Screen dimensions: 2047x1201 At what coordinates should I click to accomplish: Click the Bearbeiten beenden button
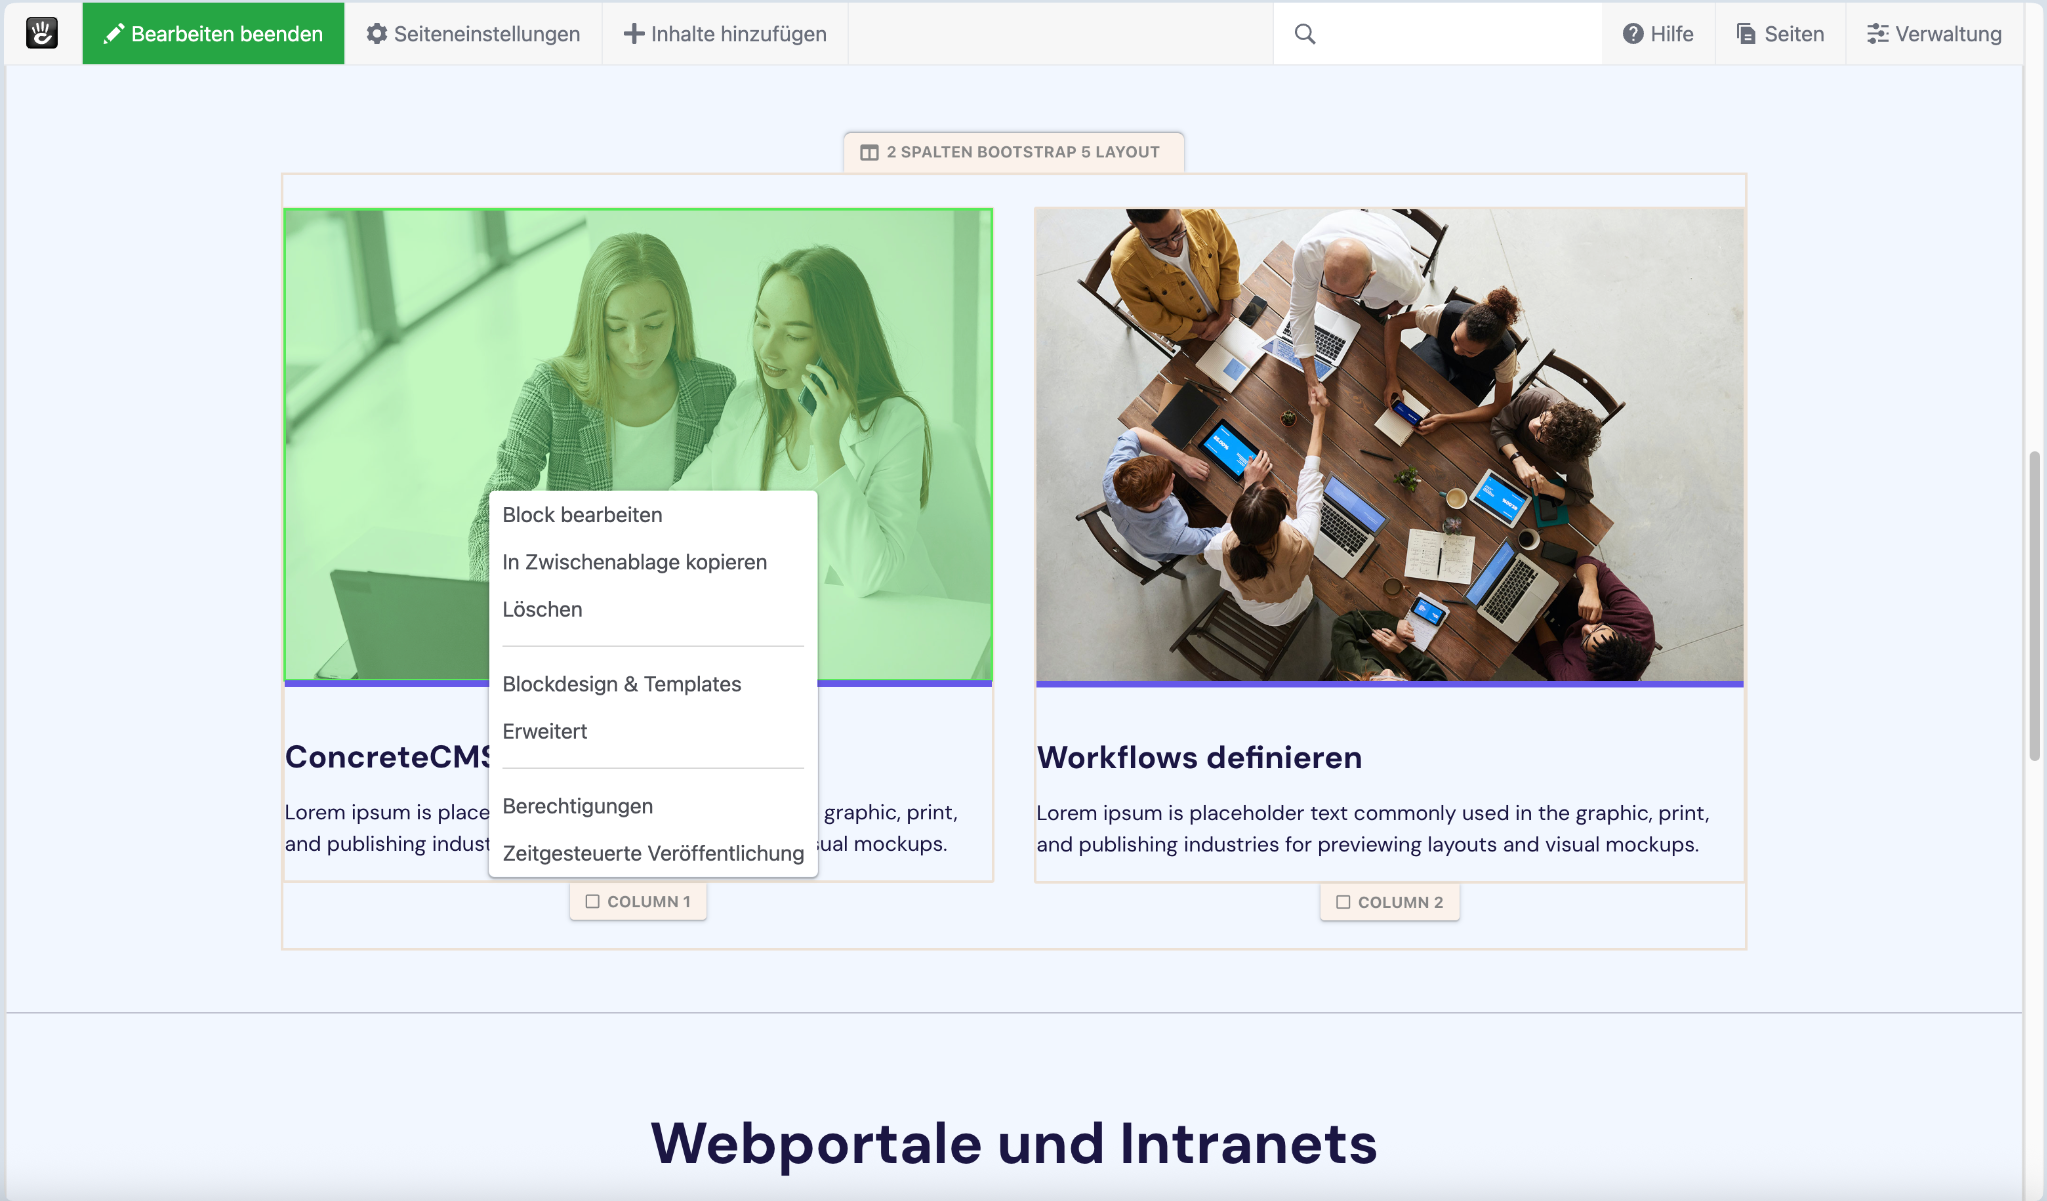pyautogui.click(x=213, y=33)
